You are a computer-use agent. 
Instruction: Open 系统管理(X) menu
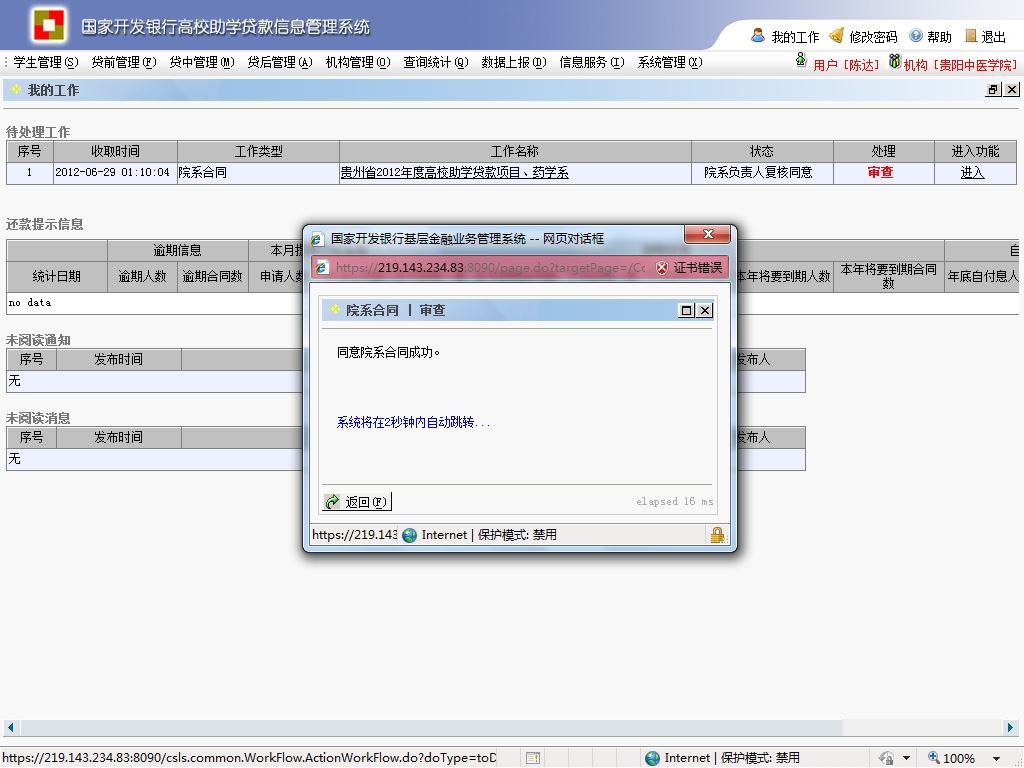[670, 62]
